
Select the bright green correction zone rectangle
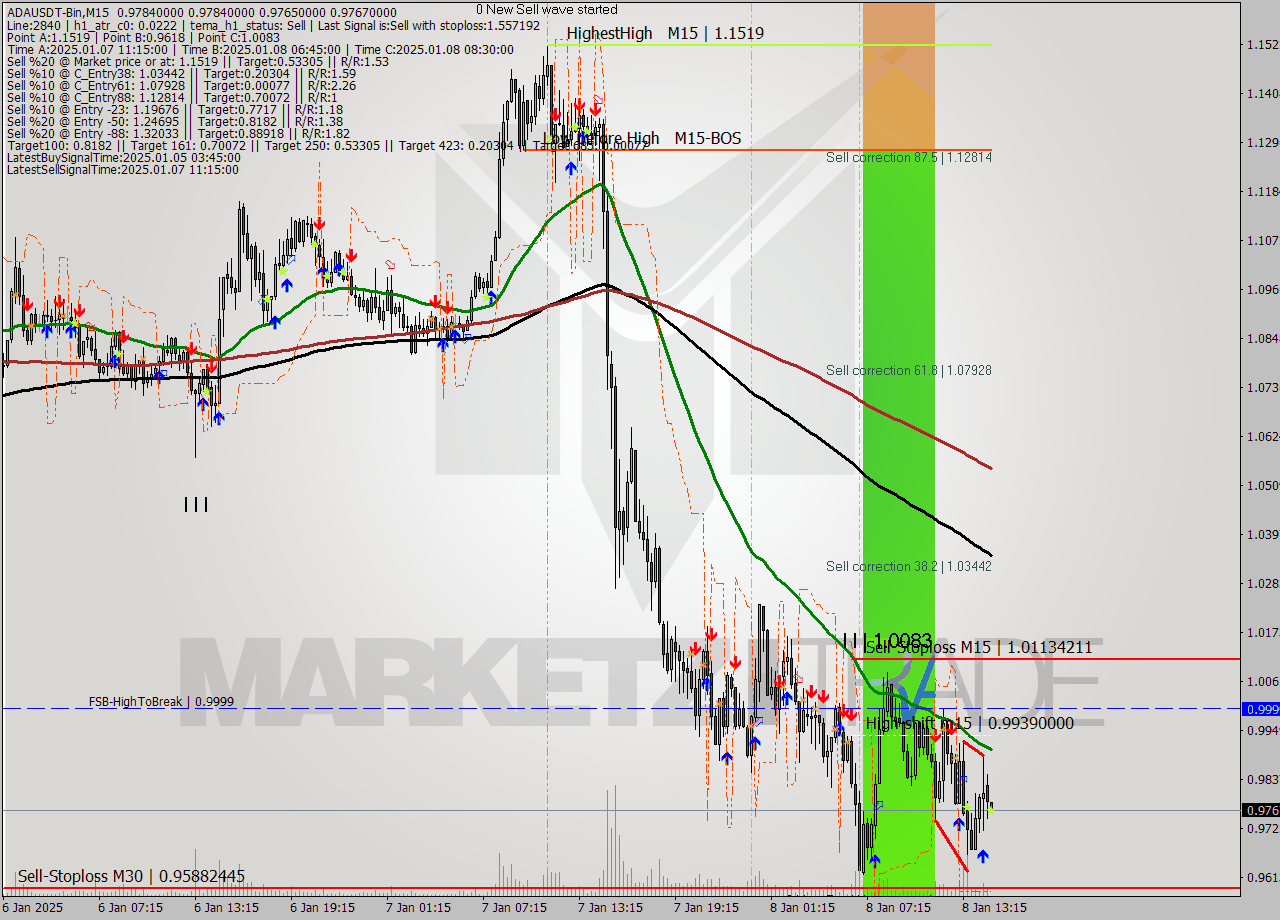[898, 522]
